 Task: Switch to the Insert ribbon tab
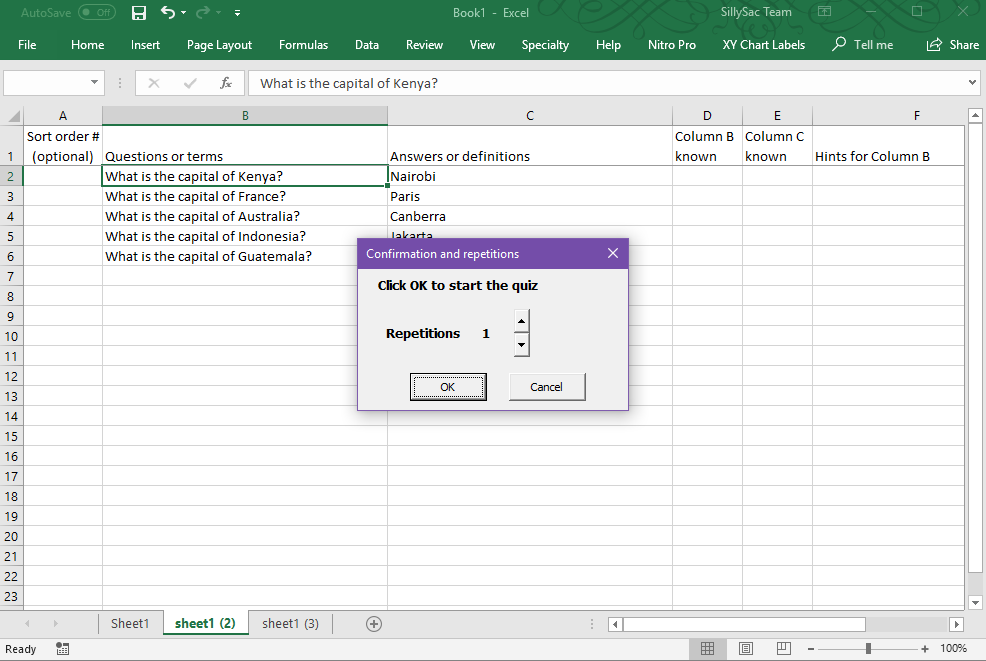point(145,45)
